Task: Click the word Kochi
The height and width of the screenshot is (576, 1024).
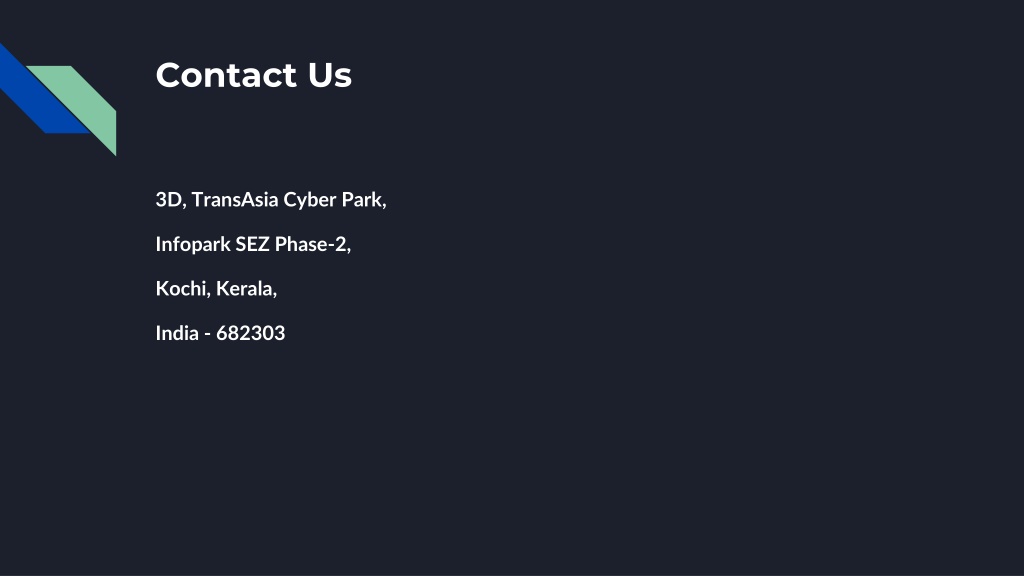Action: click(x=181, y=289)
